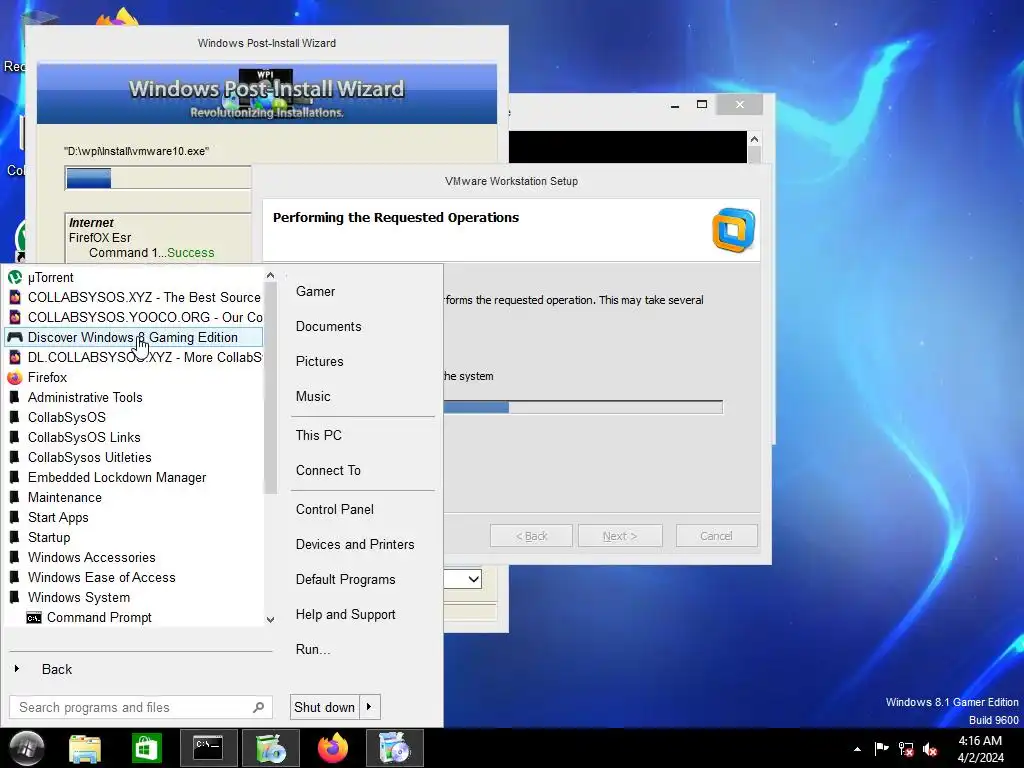Expand the Shut down options arrow
This screenshot has height=768, width=1024.
(370, 707)
